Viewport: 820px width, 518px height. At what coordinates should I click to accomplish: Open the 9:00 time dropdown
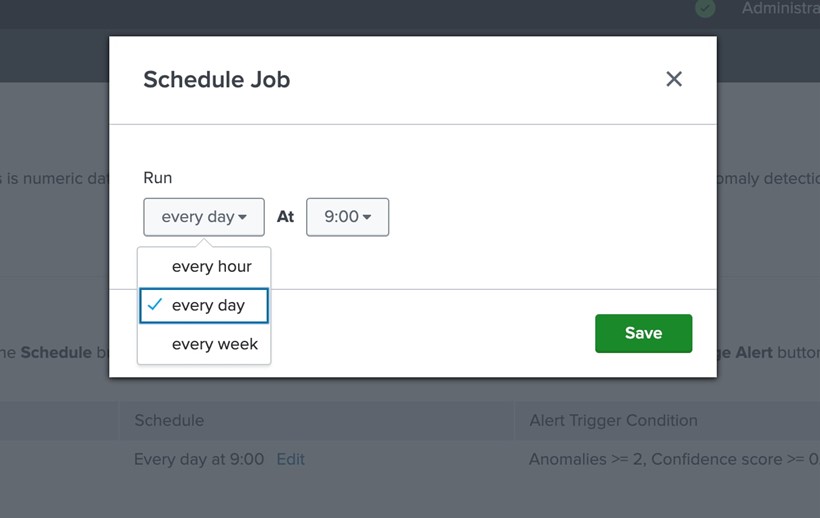coord(347,217)
